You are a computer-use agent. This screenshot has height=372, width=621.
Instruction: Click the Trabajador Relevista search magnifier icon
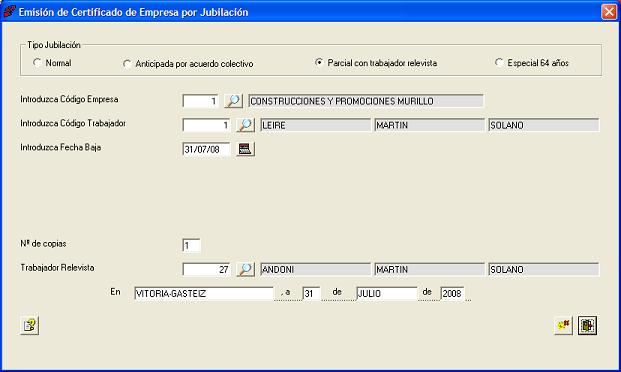[246, 269]
